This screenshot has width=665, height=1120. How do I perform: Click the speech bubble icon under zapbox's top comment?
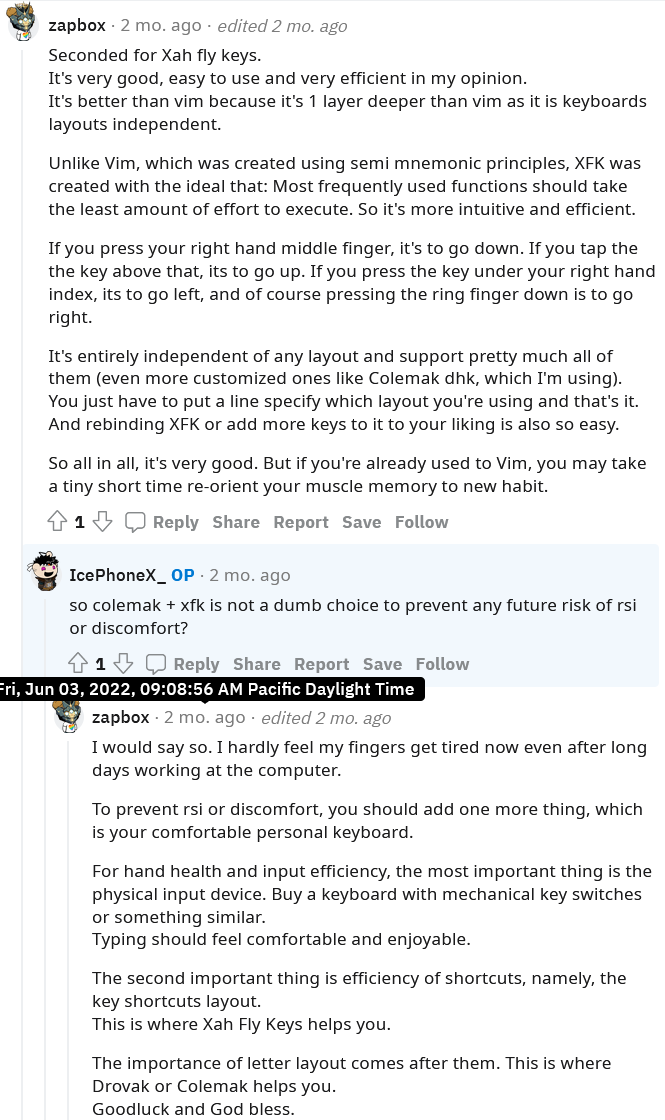pos(135,522)
